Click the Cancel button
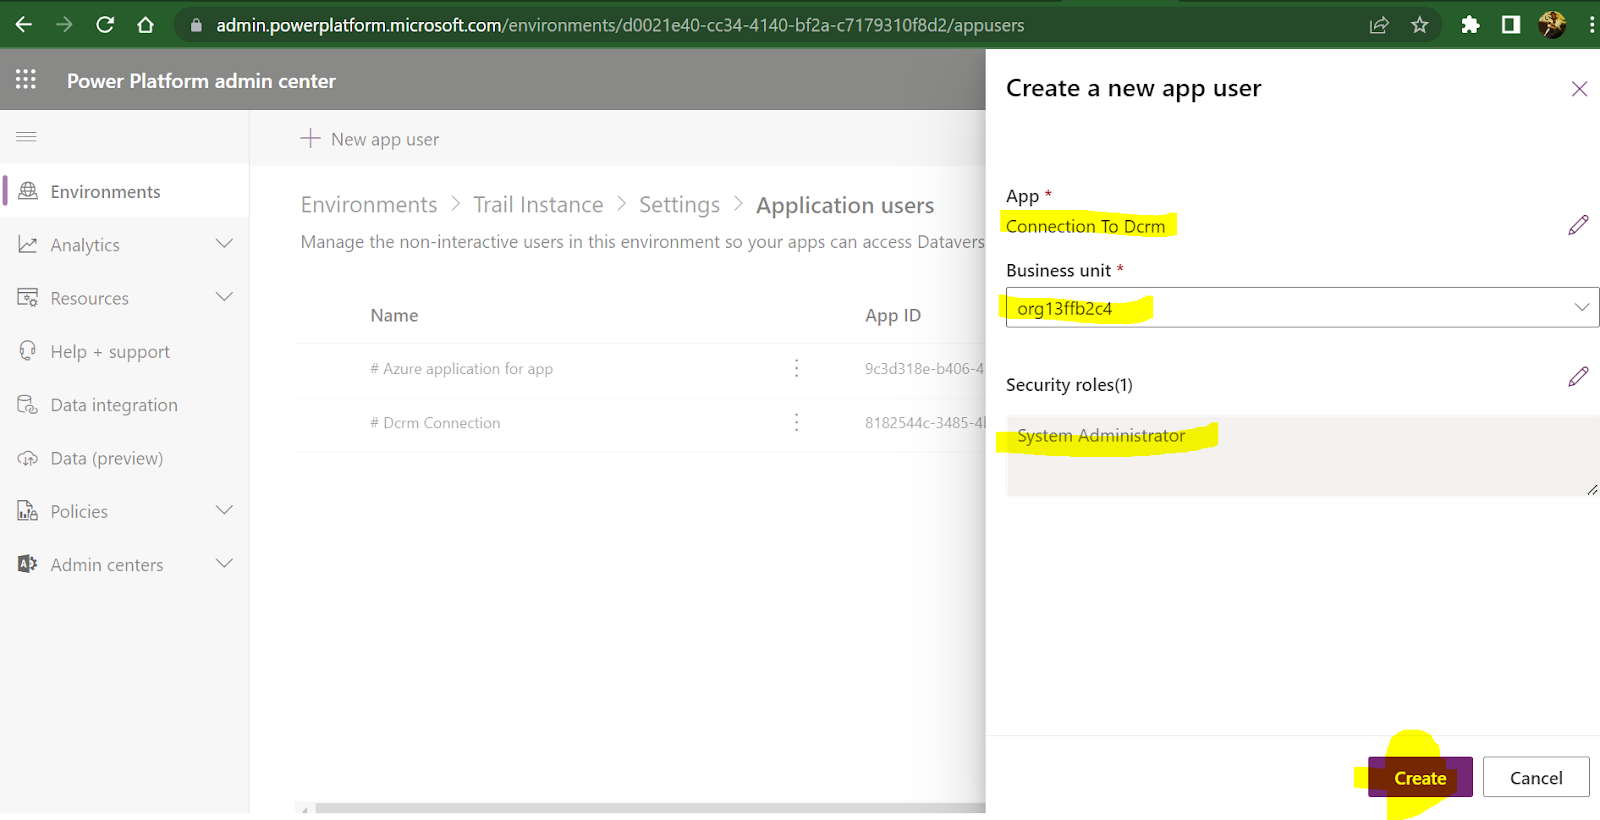Screen dimensions: 1600x820 click(1536, 777)
